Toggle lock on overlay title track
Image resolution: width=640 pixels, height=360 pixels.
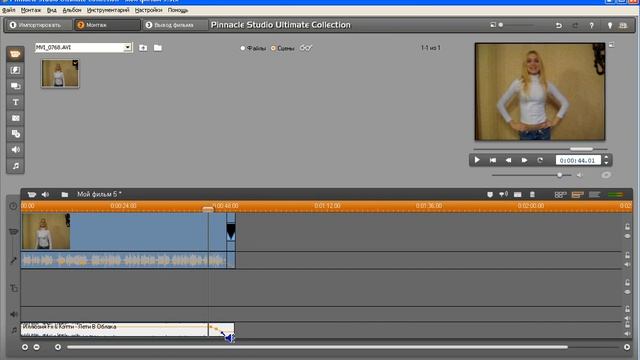pos(627,282)
